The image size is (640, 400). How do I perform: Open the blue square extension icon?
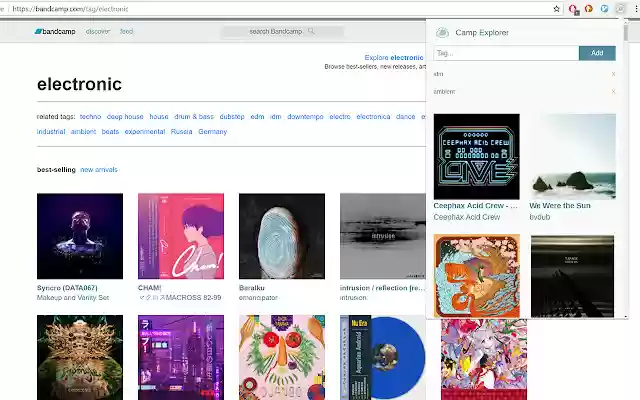[604, 9]
